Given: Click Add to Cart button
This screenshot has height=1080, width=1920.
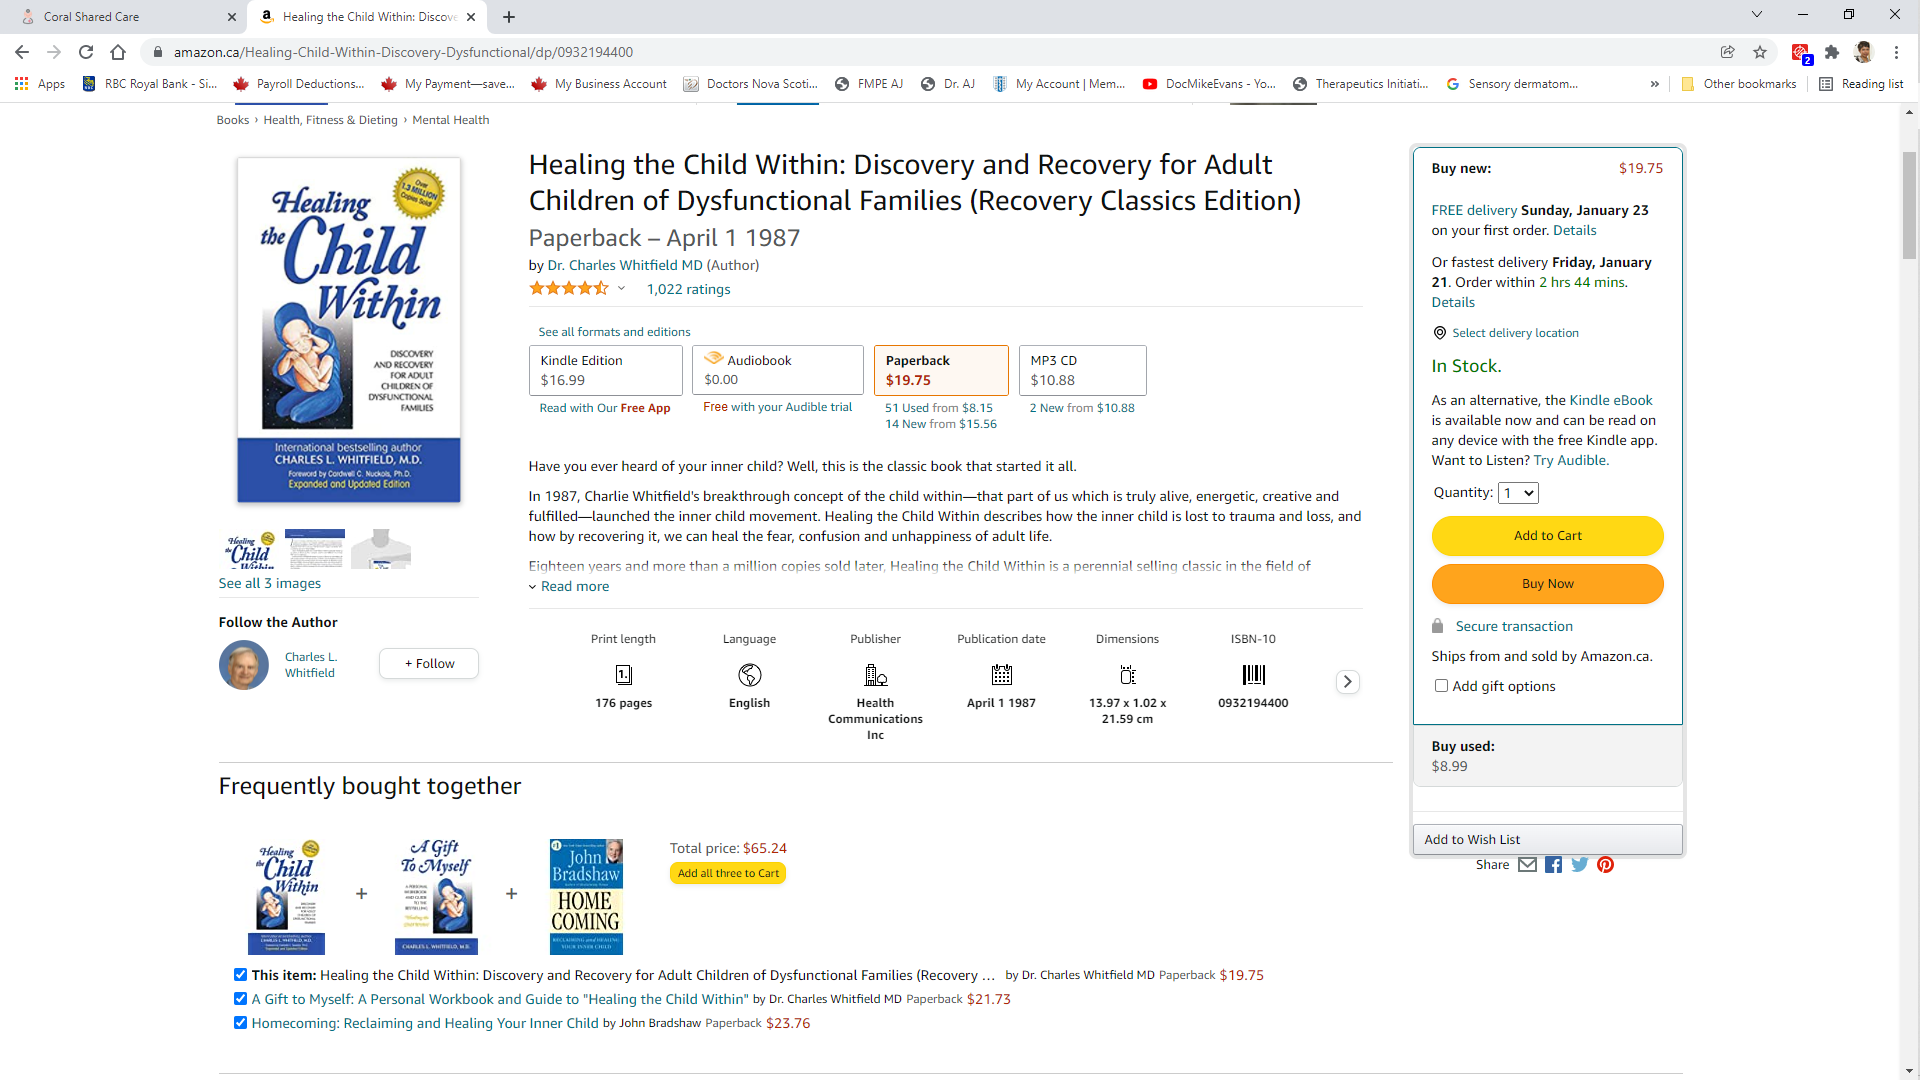Looking at the screenshot, I should pos(1547,536).
